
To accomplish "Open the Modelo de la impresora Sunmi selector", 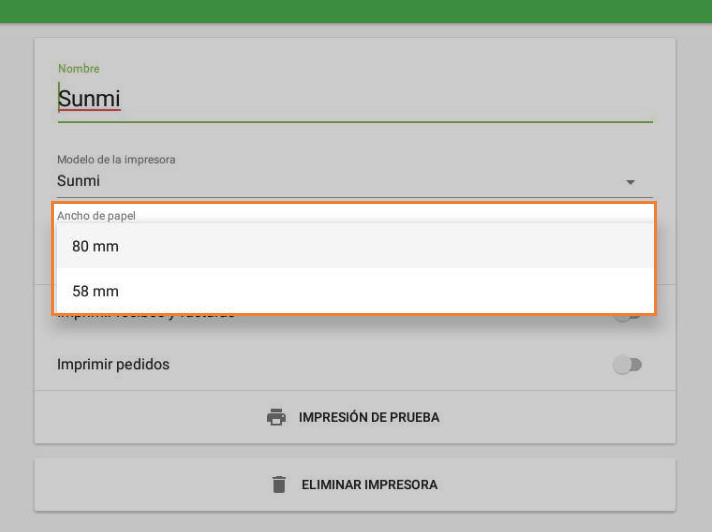I will click(x=355, y=181).
